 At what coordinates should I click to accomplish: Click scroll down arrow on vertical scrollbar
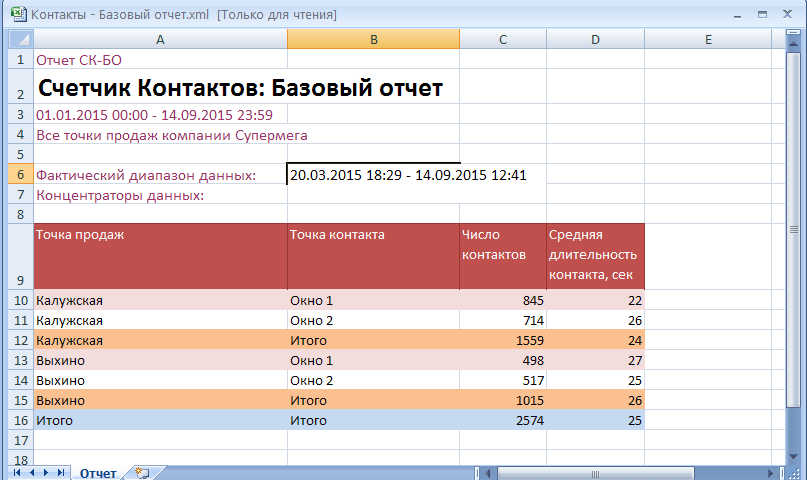(793, 455)
